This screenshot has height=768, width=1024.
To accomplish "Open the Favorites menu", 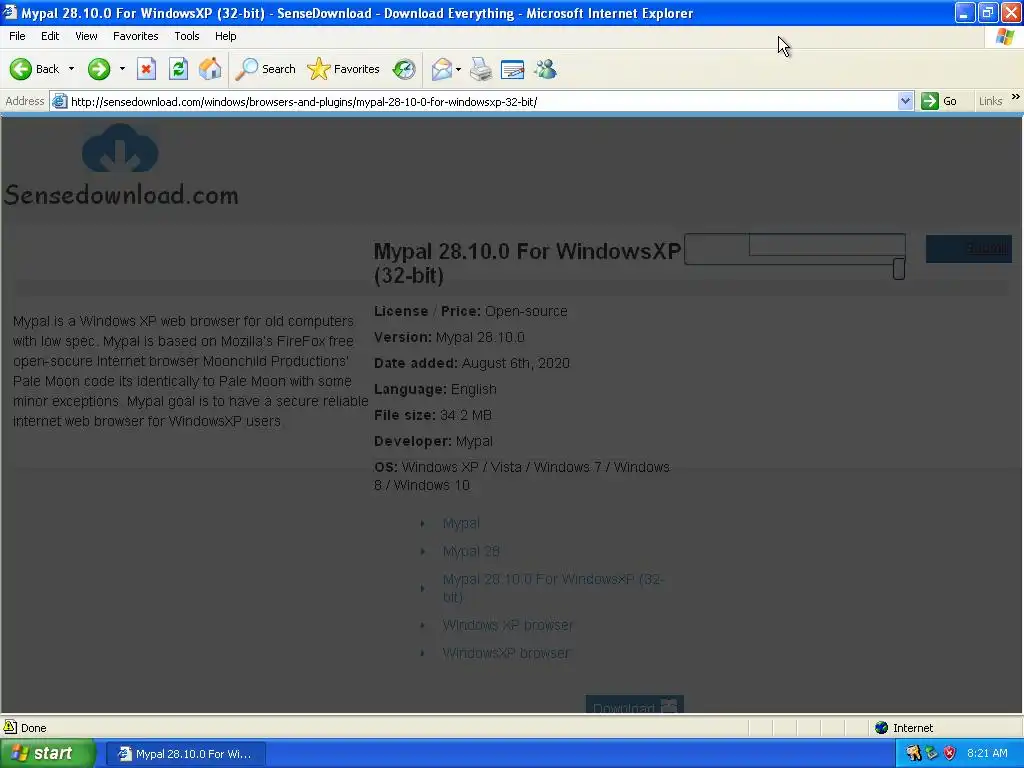I will coord(135,36).
